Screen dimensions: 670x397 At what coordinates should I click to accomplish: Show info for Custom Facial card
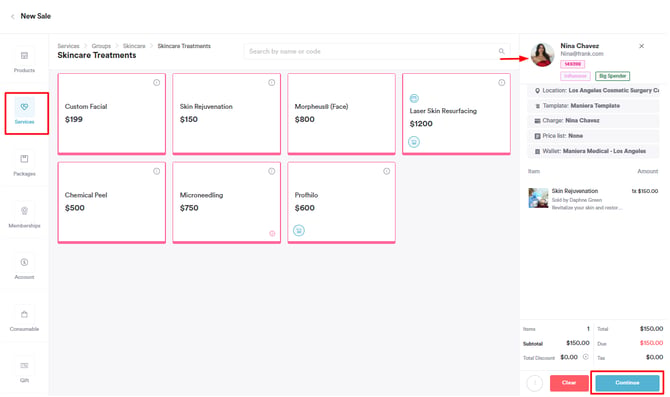tap(157, 82)
